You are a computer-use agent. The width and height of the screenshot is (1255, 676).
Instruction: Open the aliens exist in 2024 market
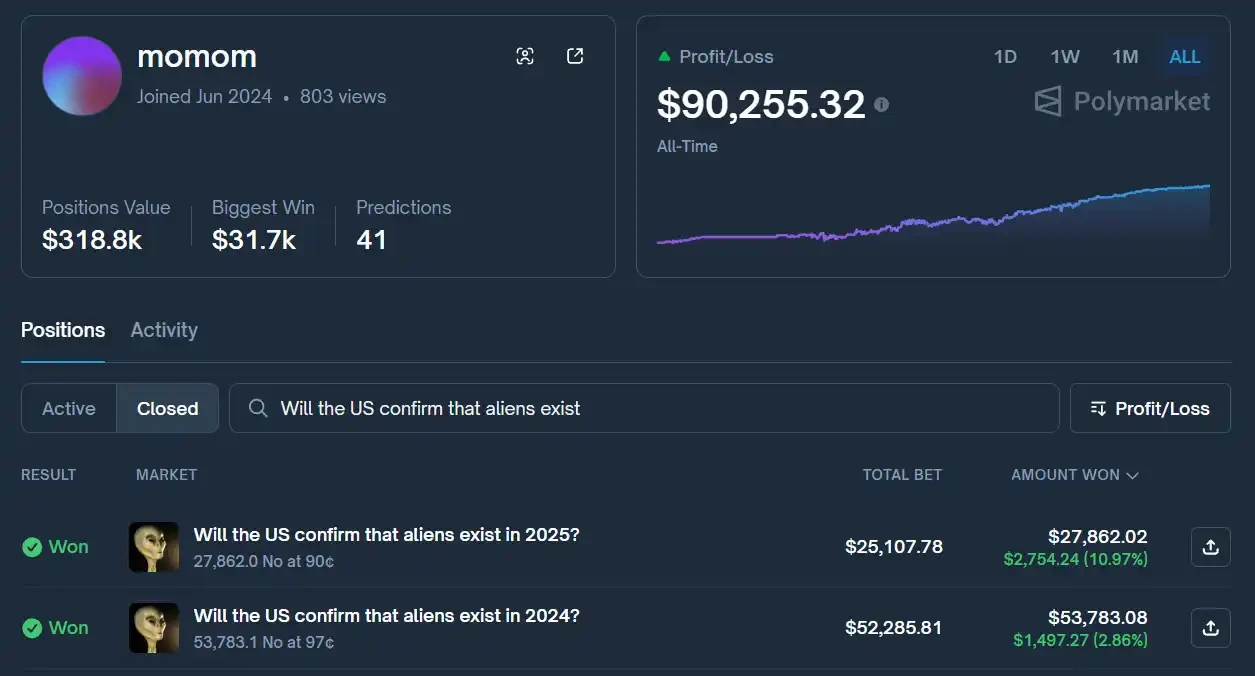[386, 617]
